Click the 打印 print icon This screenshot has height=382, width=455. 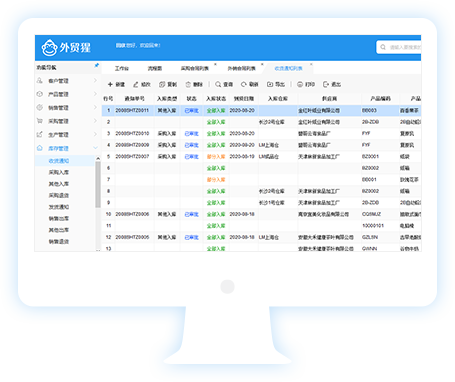coord(300,84)
